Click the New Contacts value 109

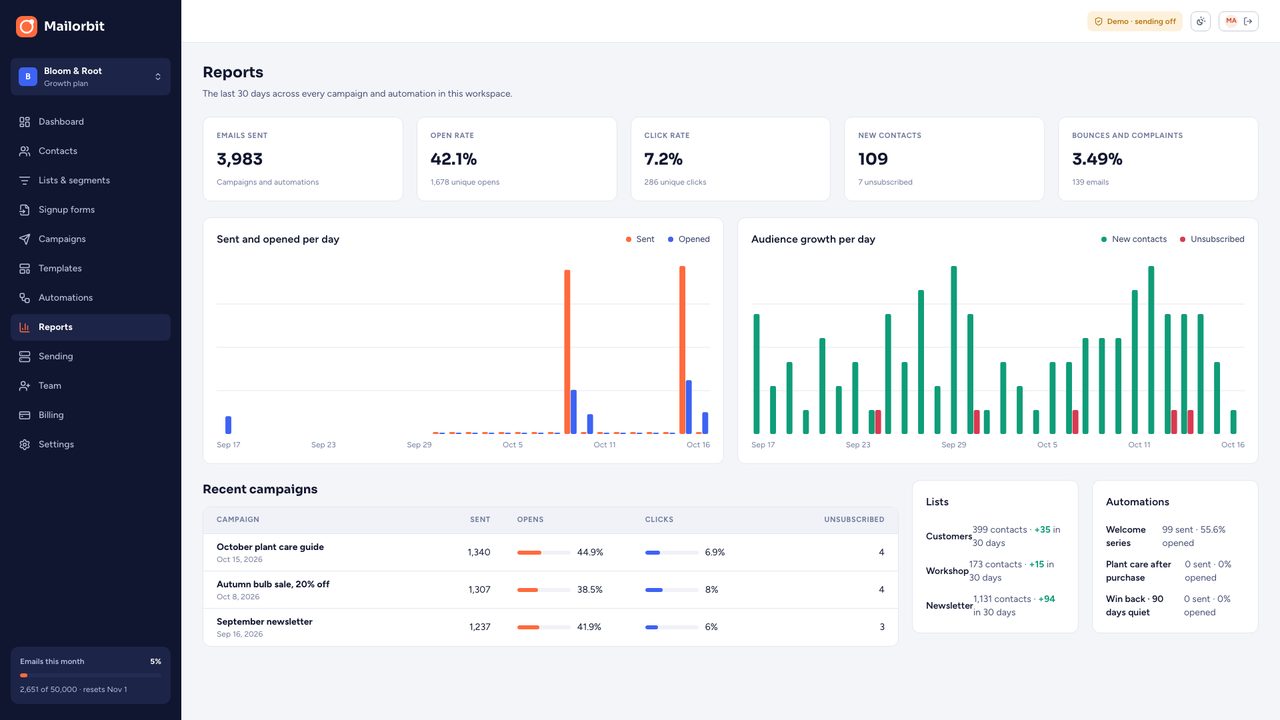click(x=873, y=159)
